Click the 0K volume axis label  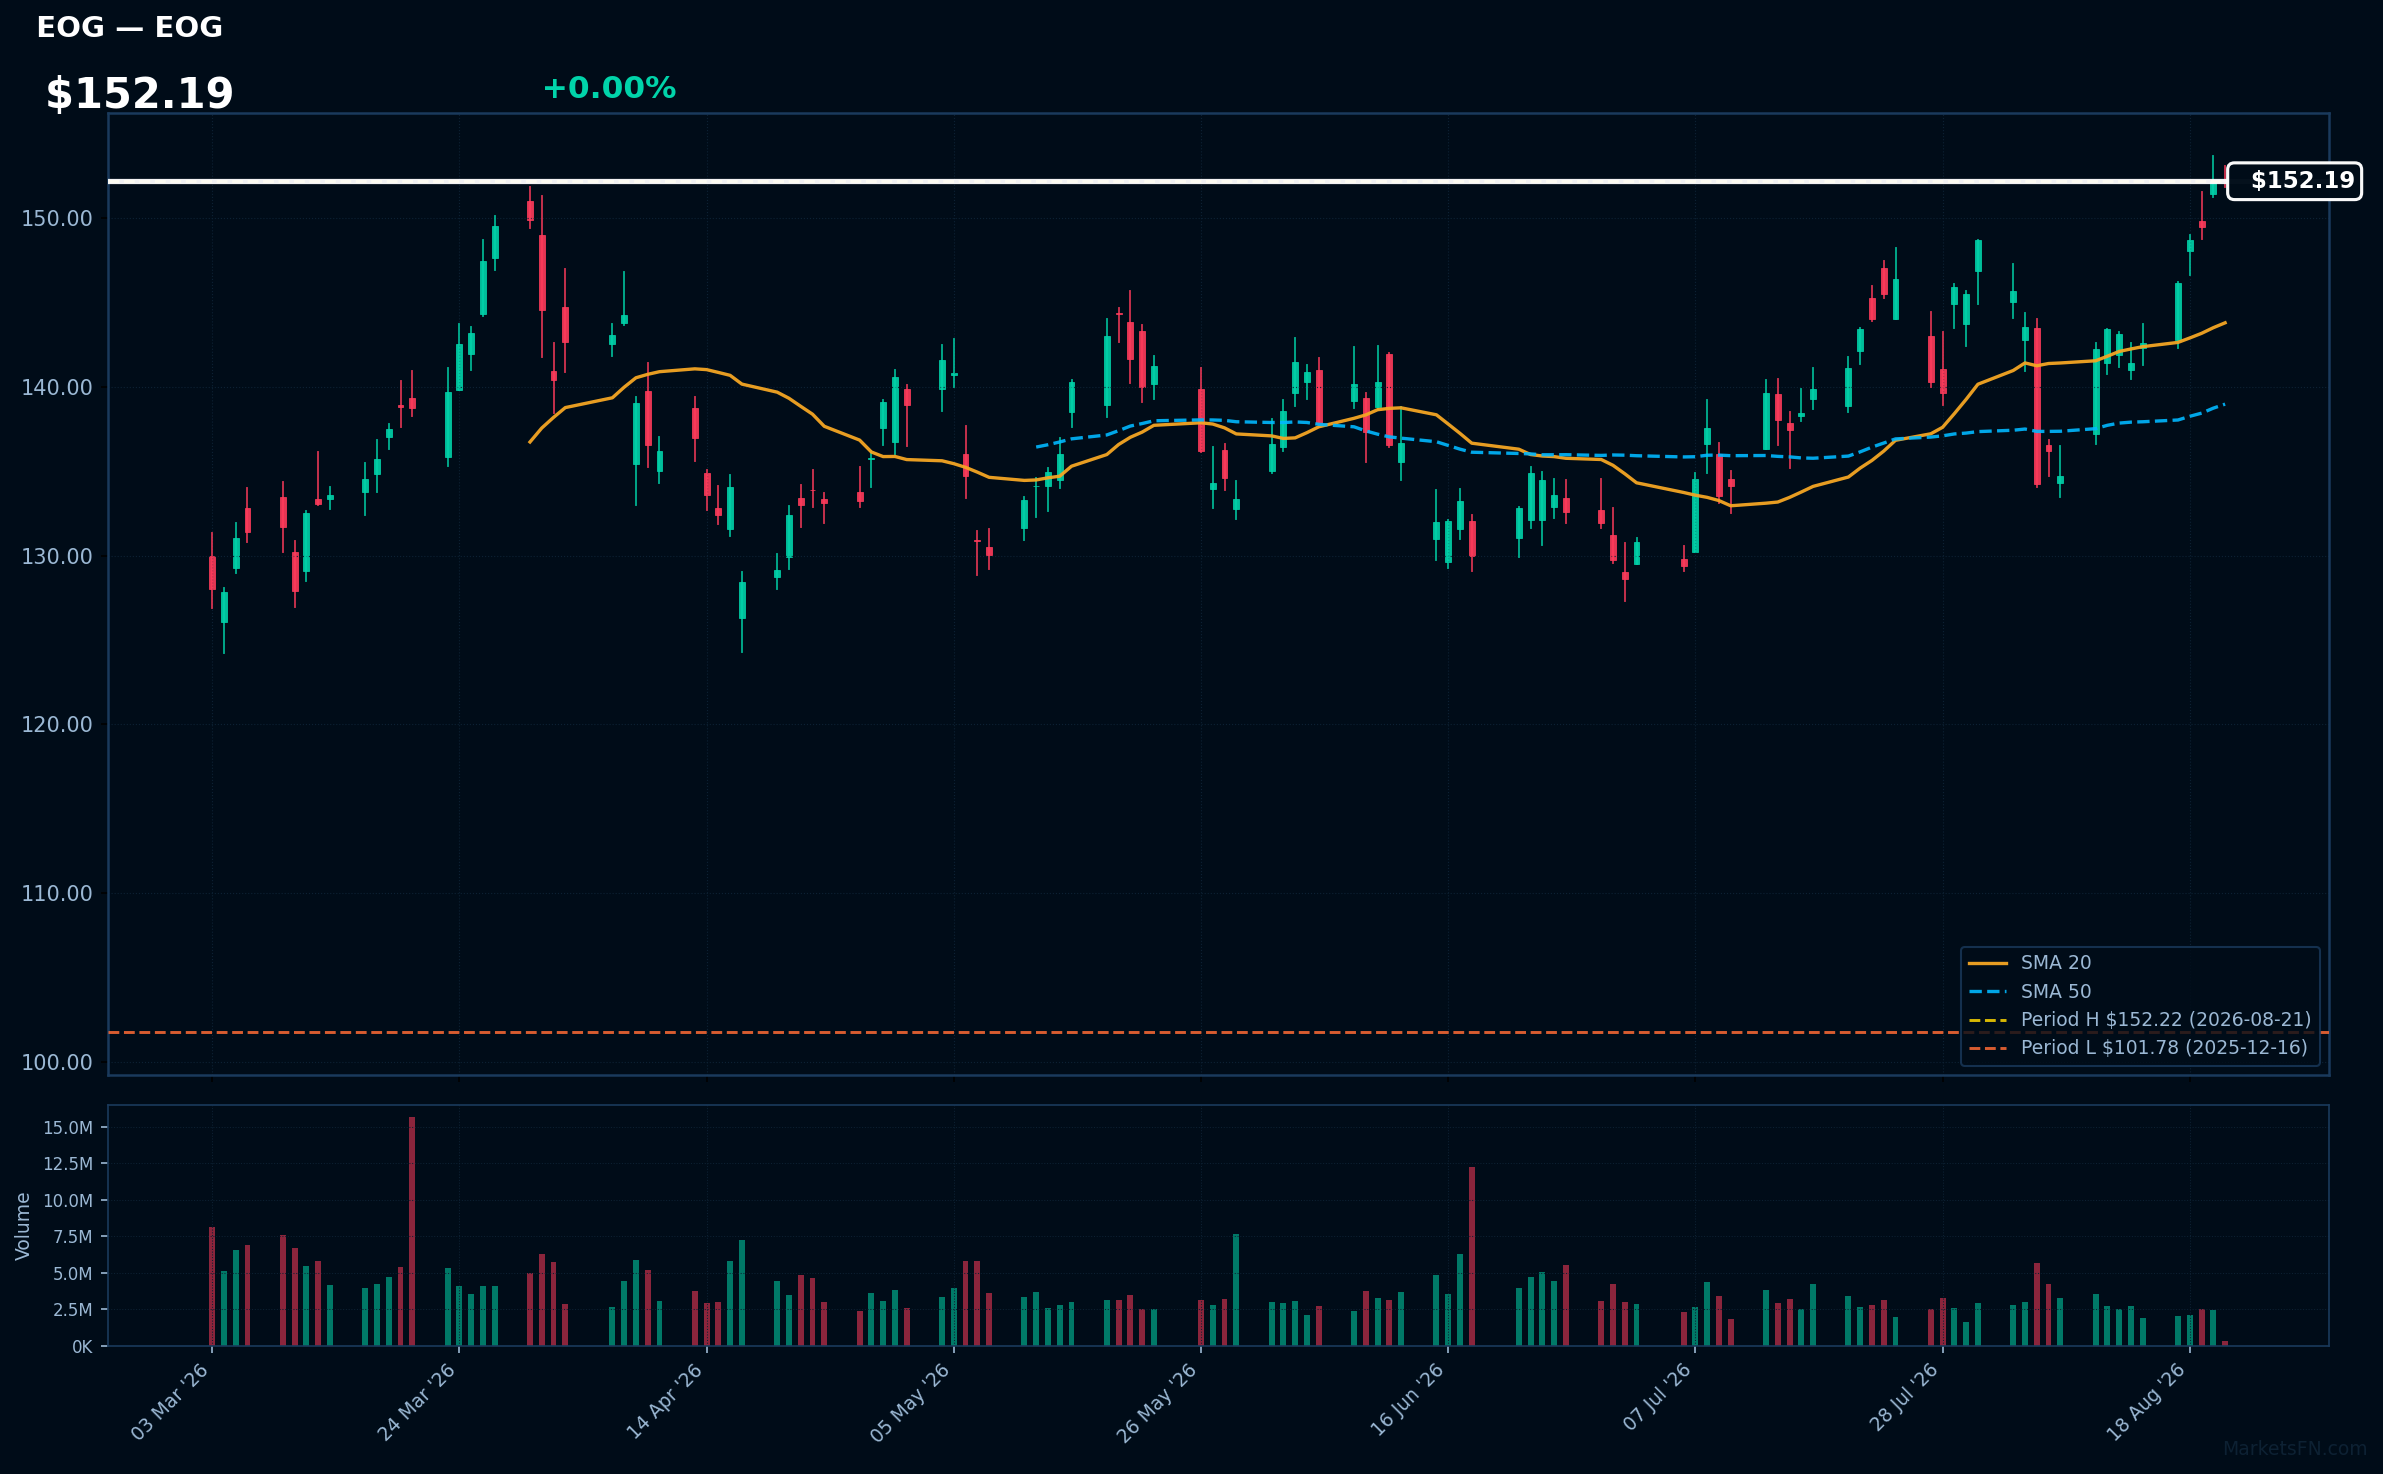click(x=82, y=1347)
